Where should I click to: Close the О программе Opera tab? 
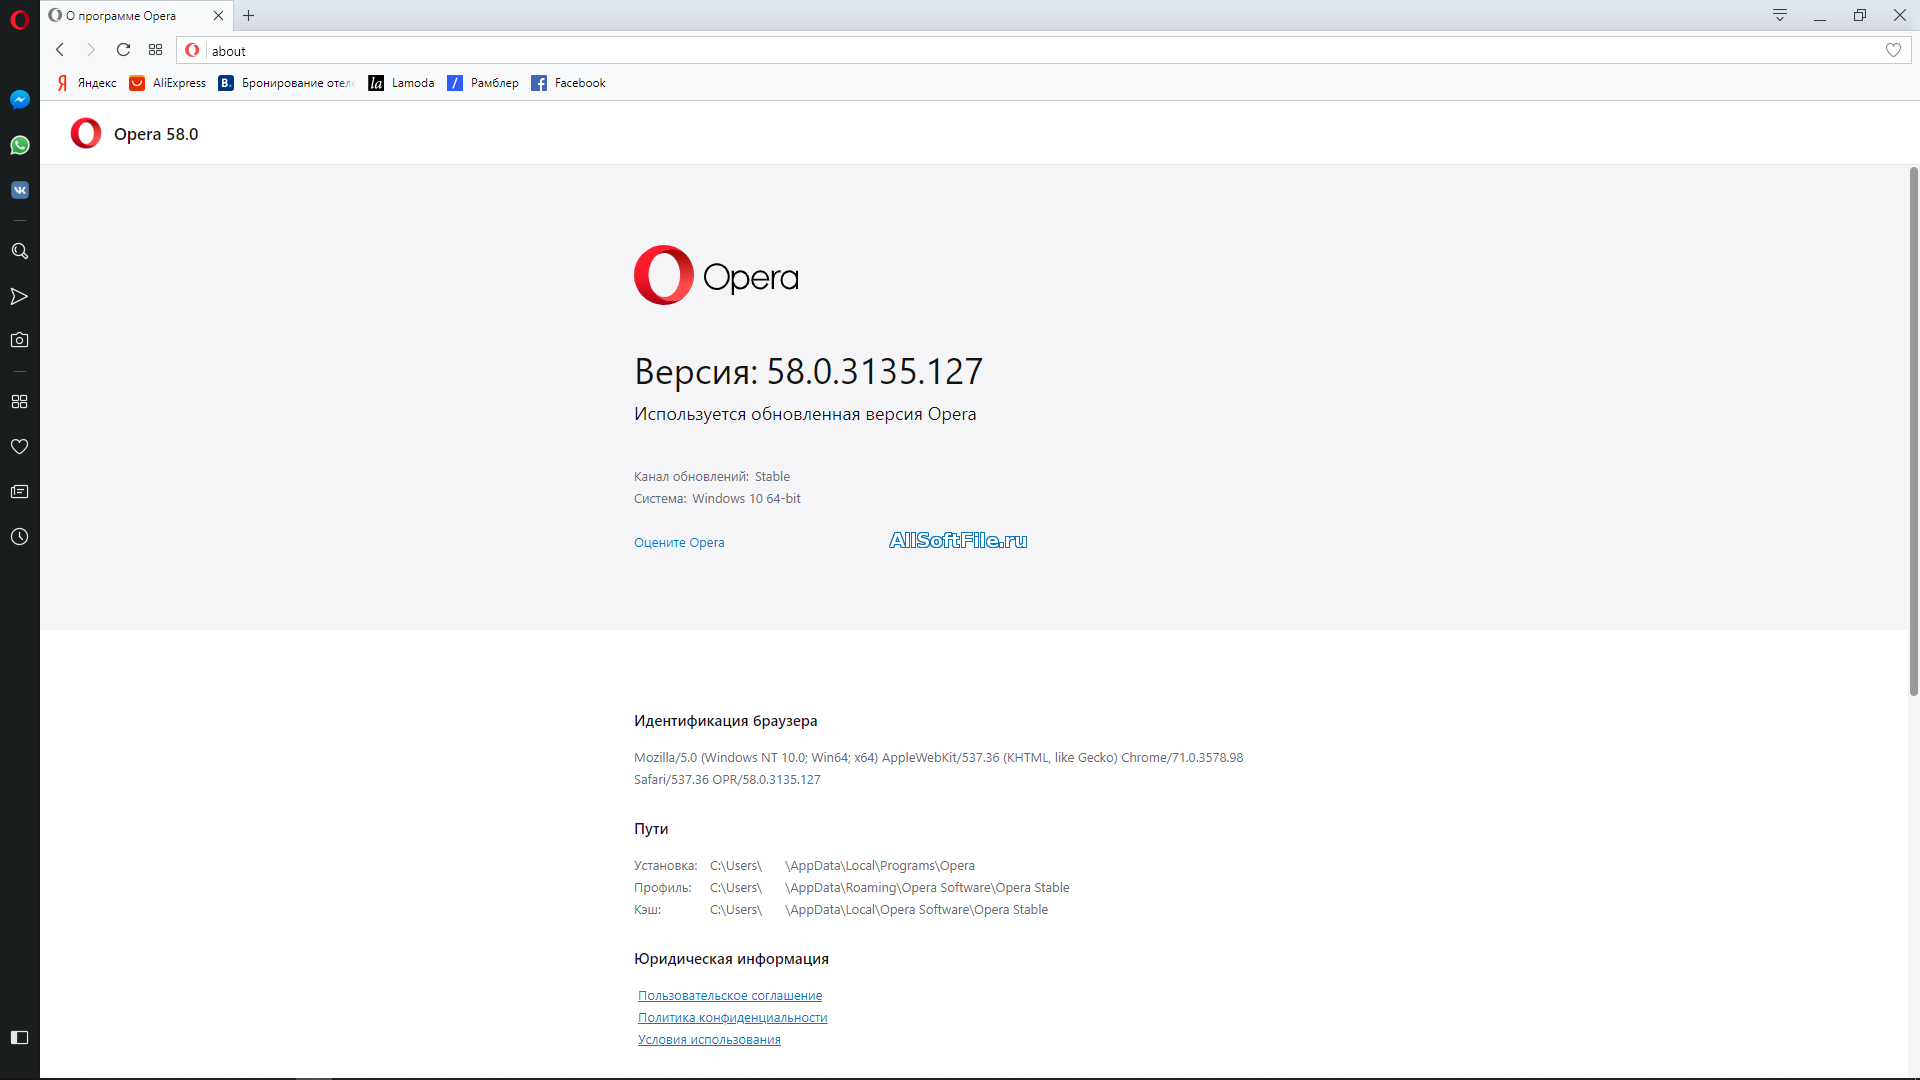[218, 16]
